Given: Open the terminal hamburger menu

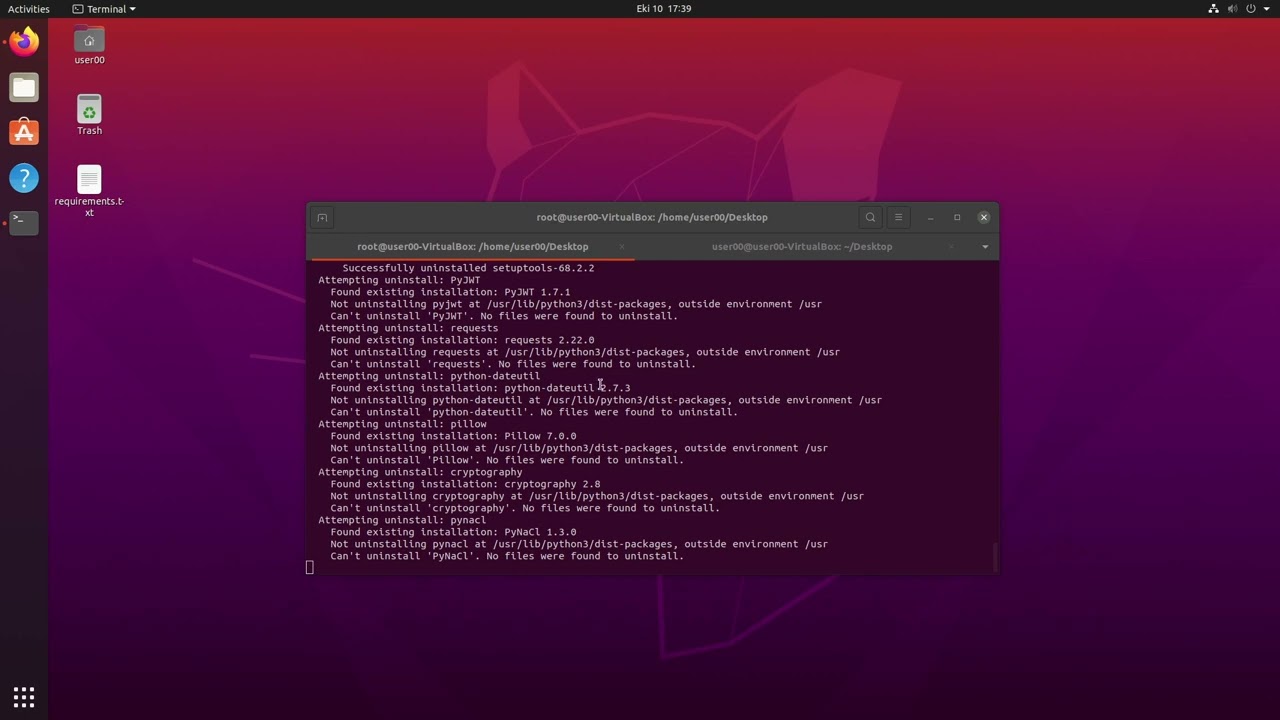Looking at the screenshot, I should (x=898, y=217).
